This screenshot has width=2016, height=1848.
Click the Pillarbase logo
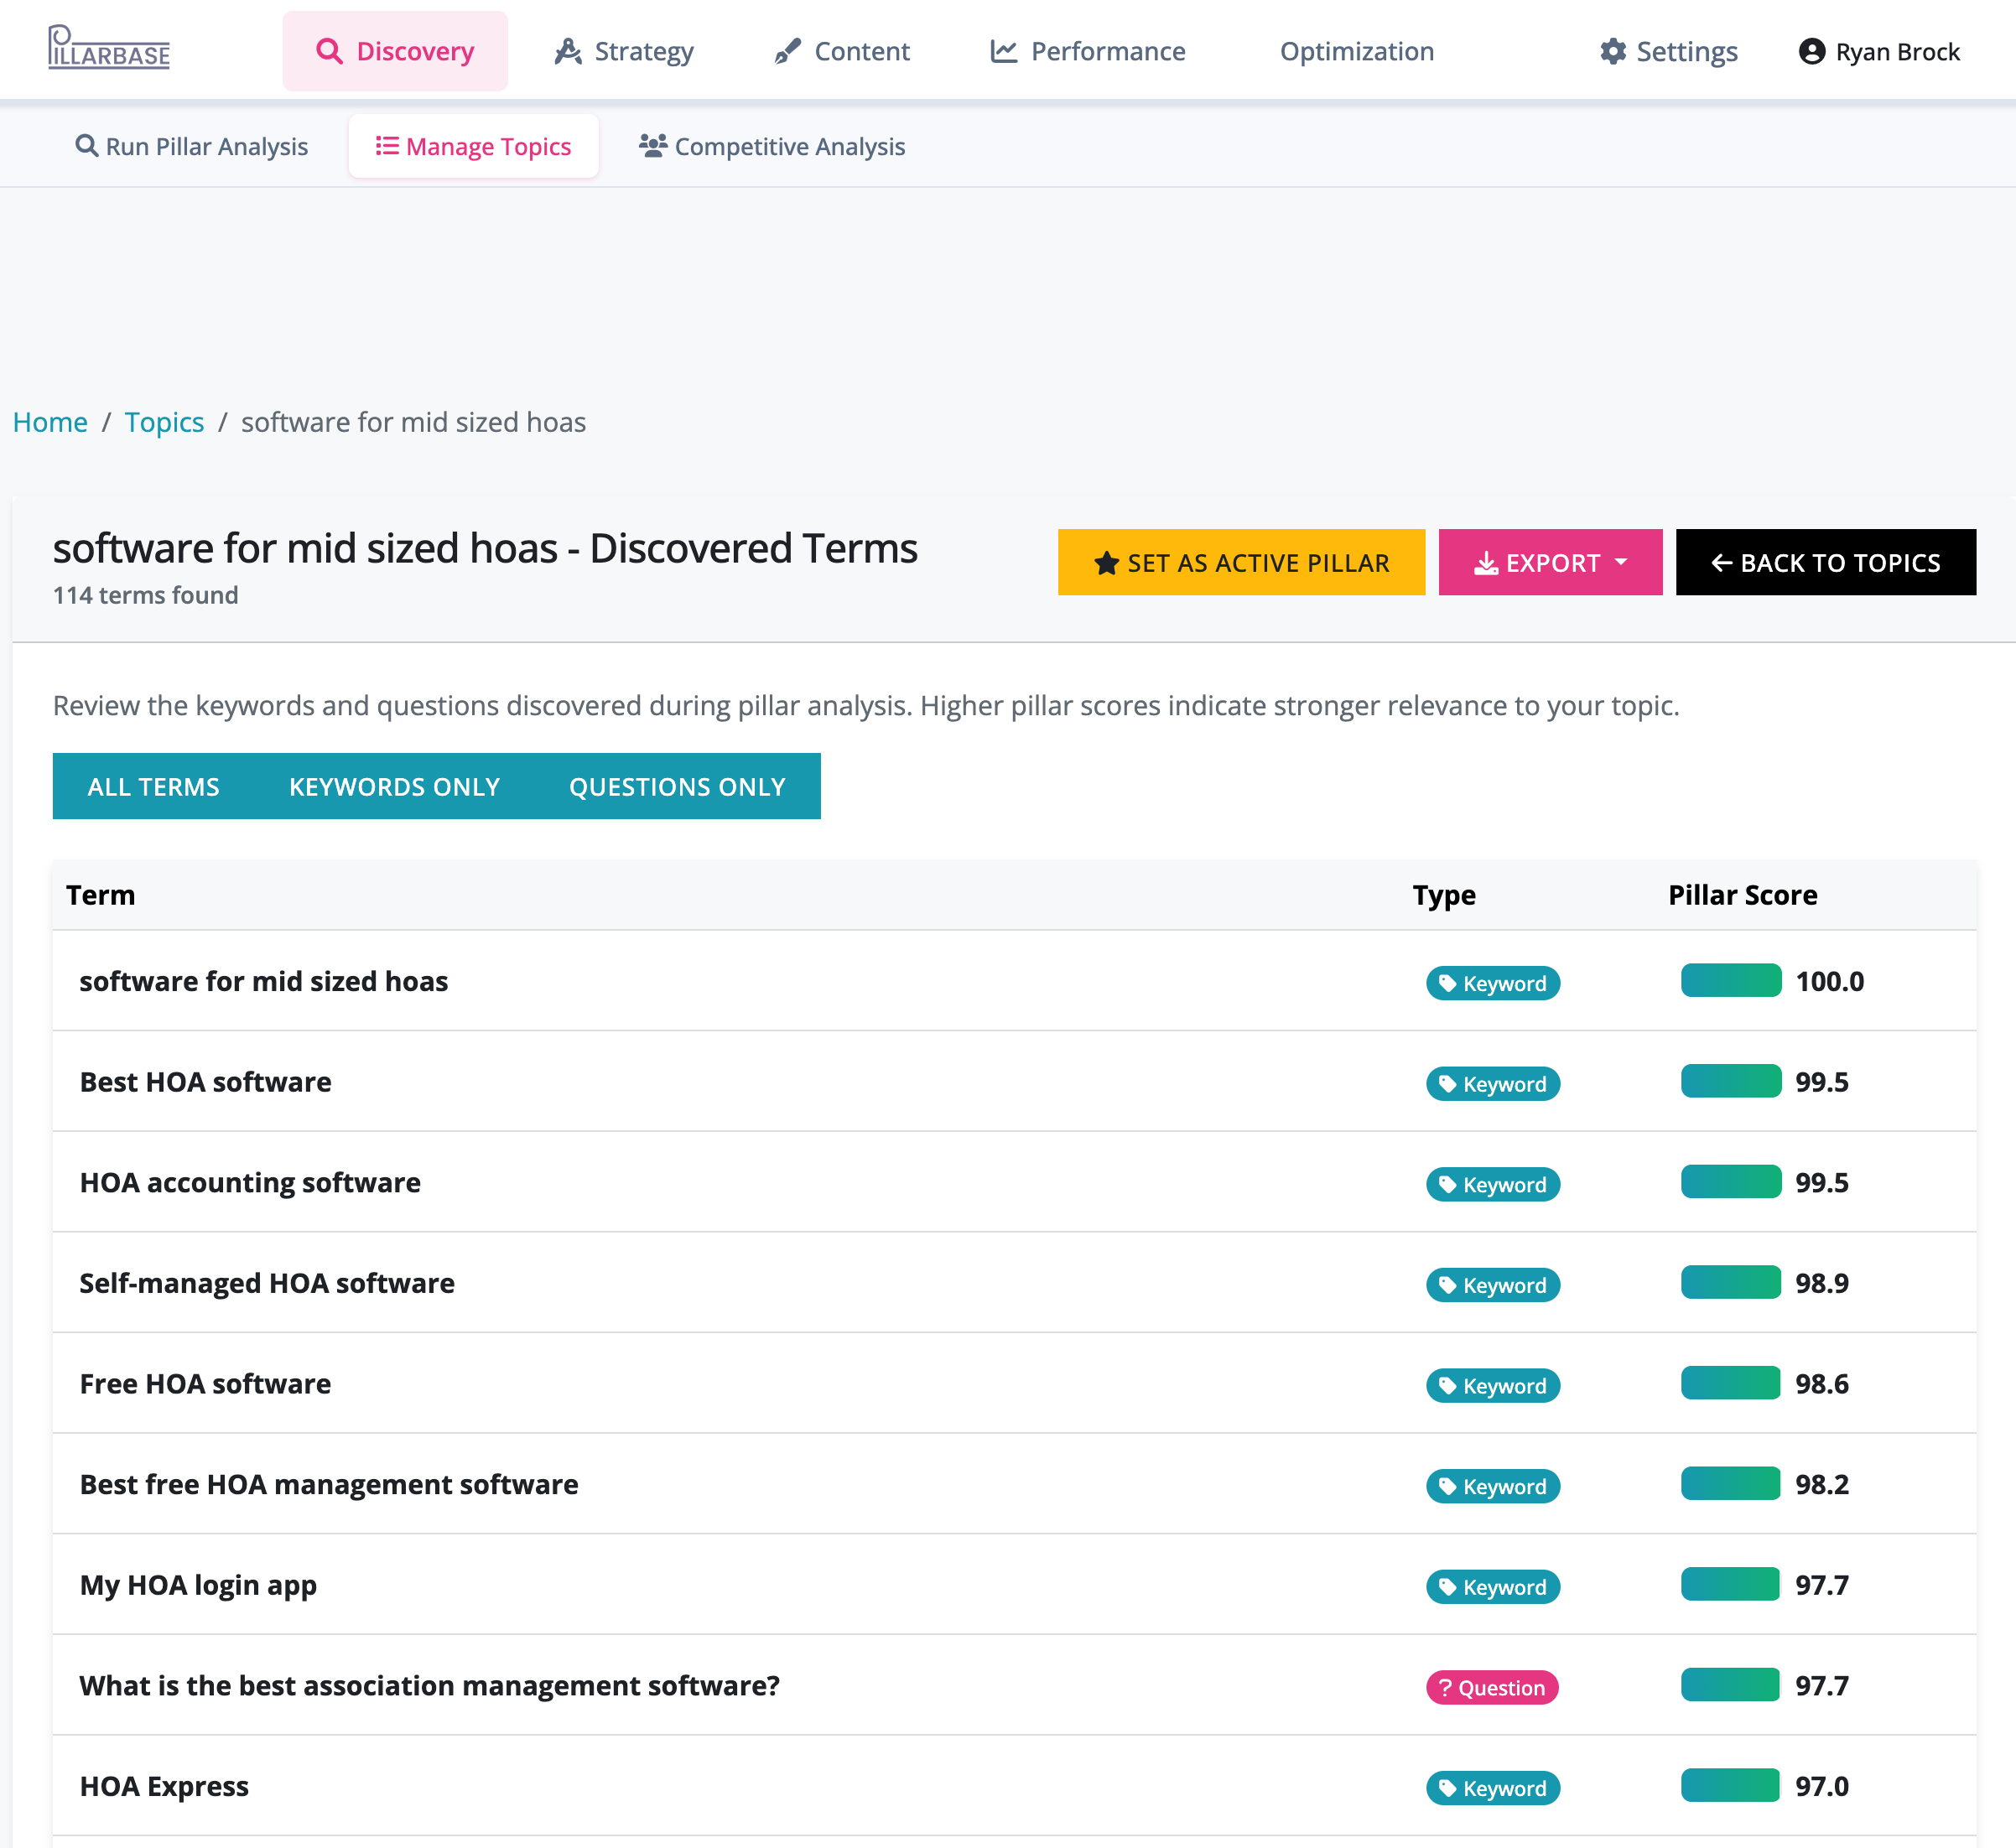point(109,48)
